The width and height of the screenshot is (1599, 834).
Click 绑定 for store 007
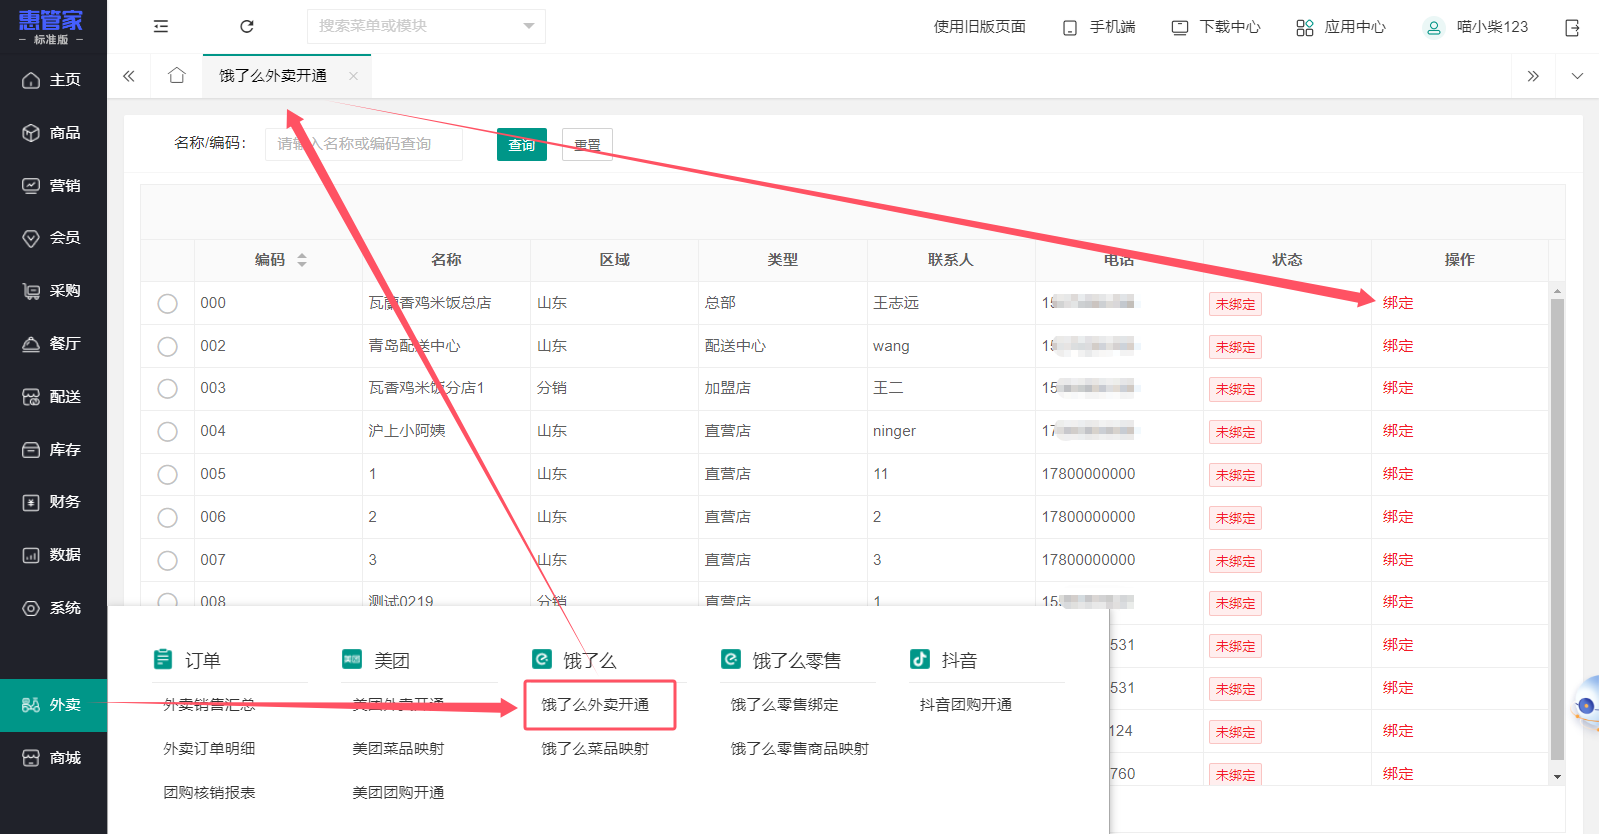click(1398, 560)
